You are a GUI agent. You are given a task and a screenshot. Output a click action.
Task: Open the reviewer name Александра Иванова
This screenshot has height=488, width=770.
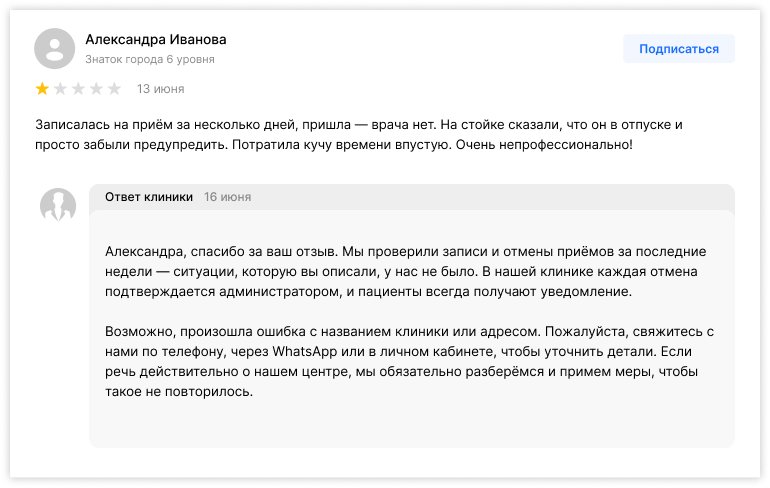coord(155,40)
